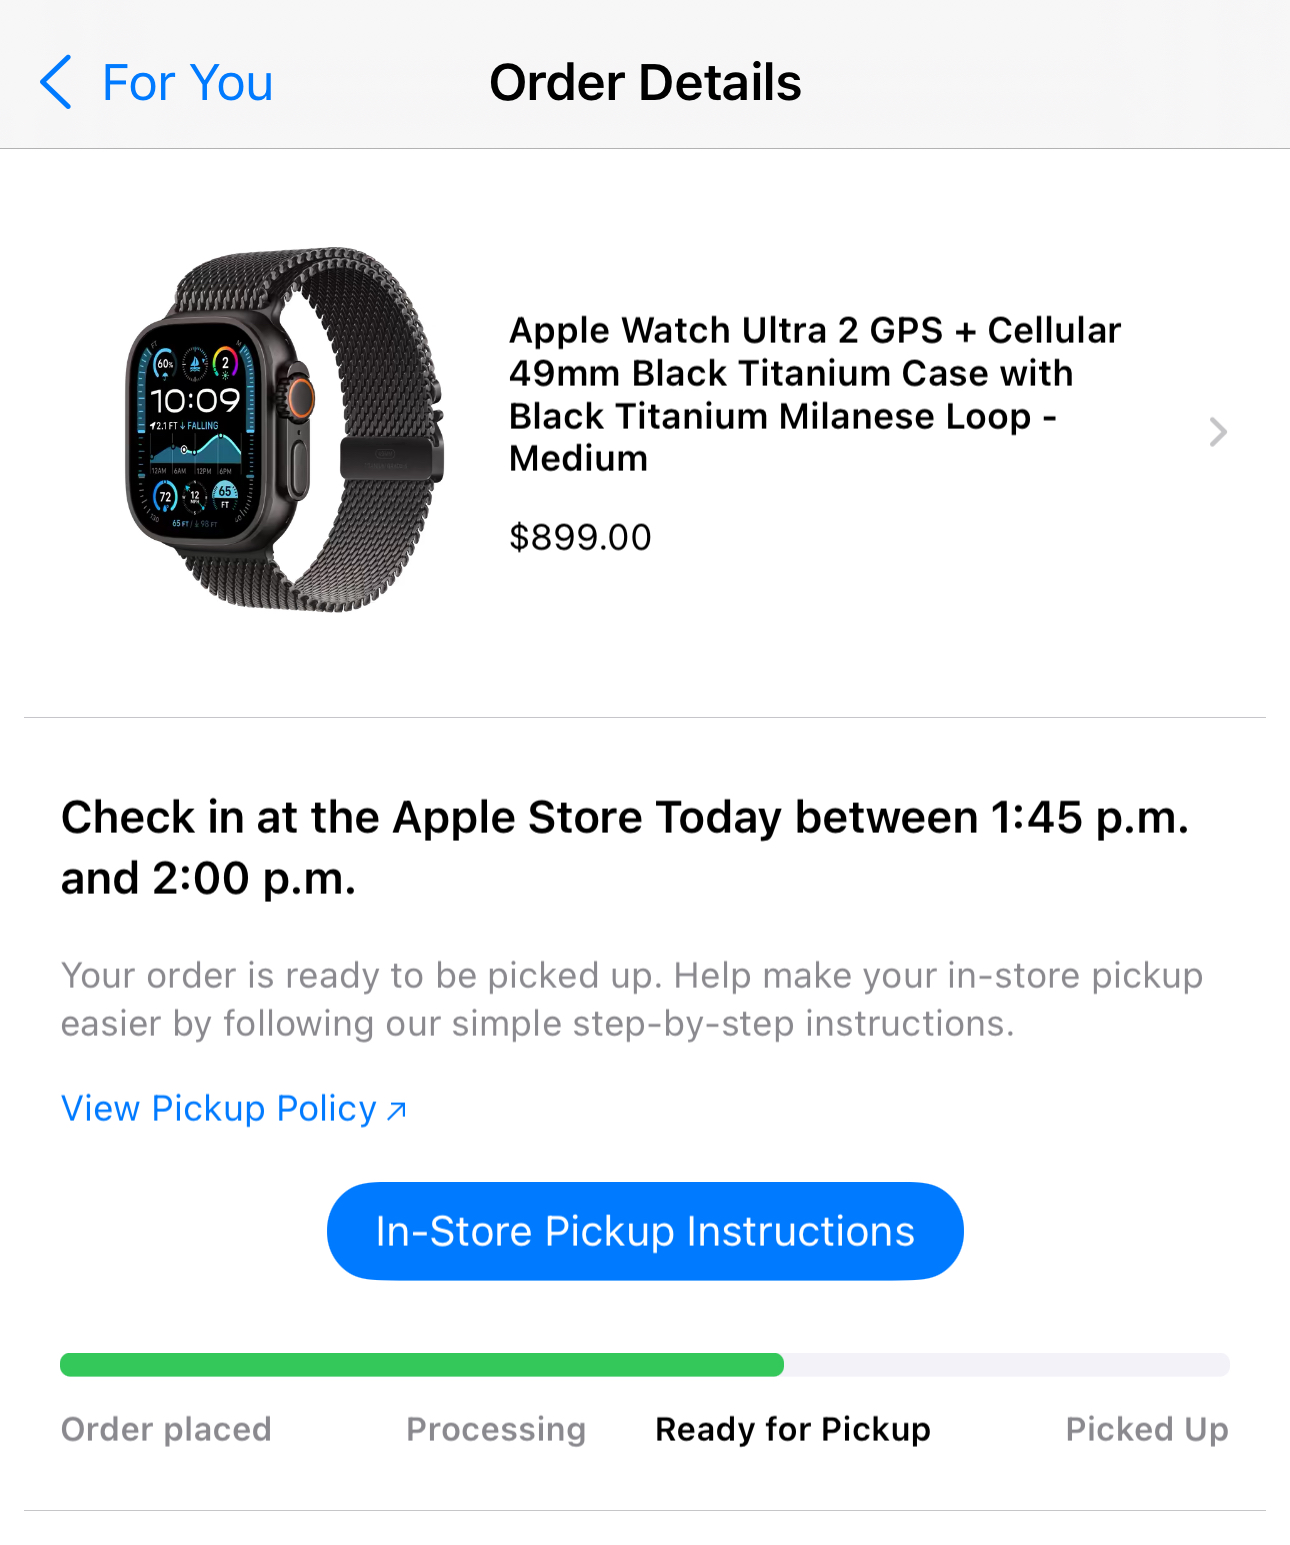Open the Apple Watch Ultra 2 product title
Image resolution: width=1290 pixels, height=1545 pixels.
815,394
